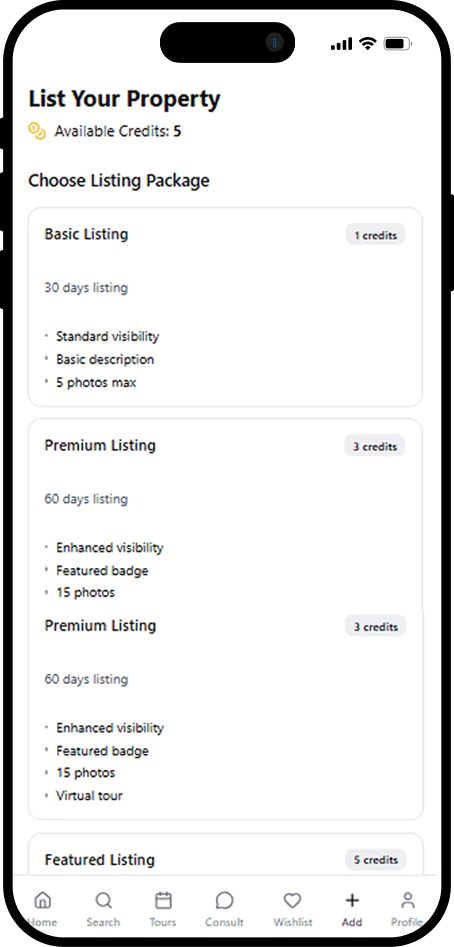Screen dimensions: 454x947
Task: Tap the coins icon beside Available Credits
Action: pyautogui.click(x=37, y=131)
